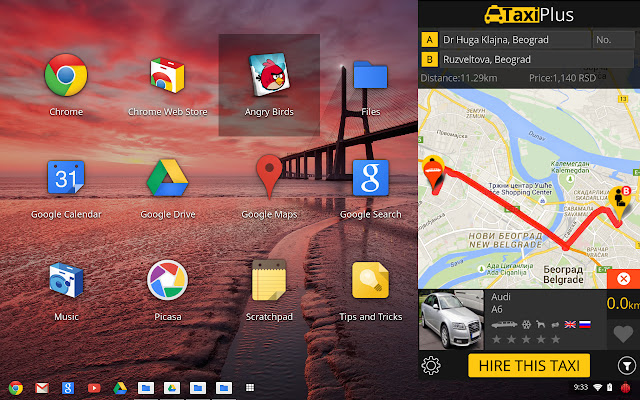Open the clock showing 9:33
Image resolution: width=640 pixels, height=400 pixels.
pyautogui.click(x=580, y=387)
